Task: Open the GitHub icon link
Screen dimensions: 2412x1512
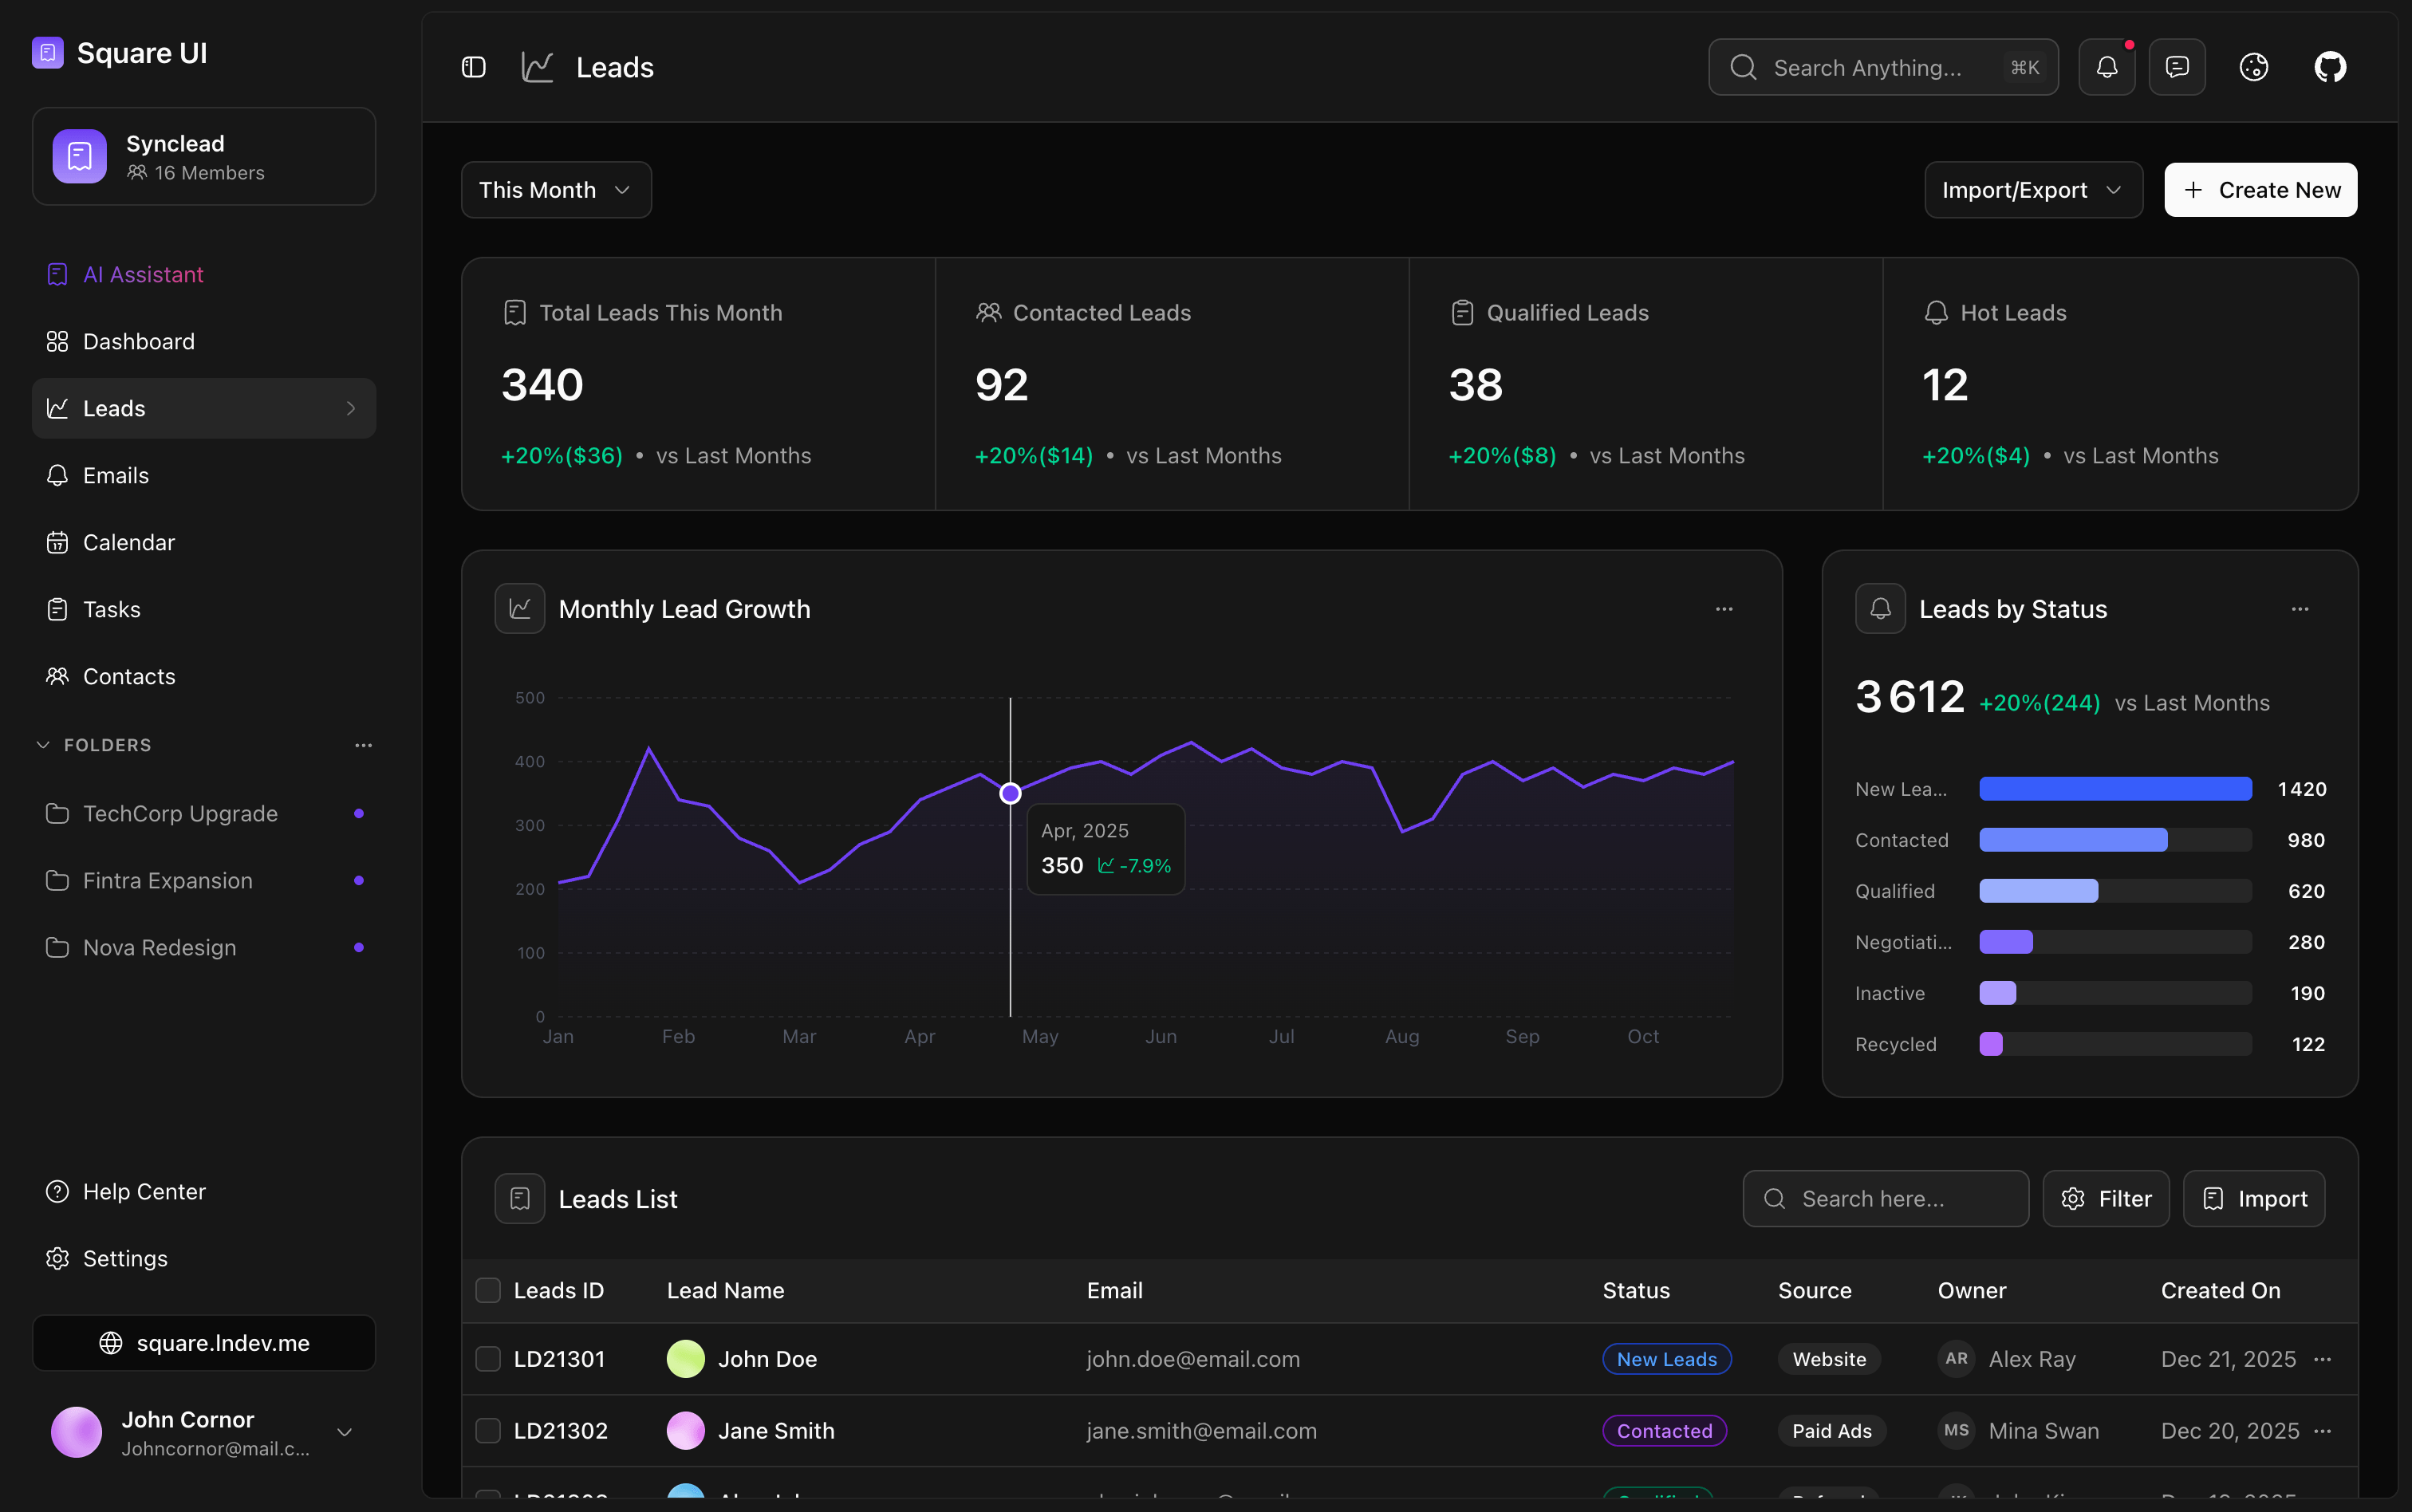Action: click(2330, 67)
